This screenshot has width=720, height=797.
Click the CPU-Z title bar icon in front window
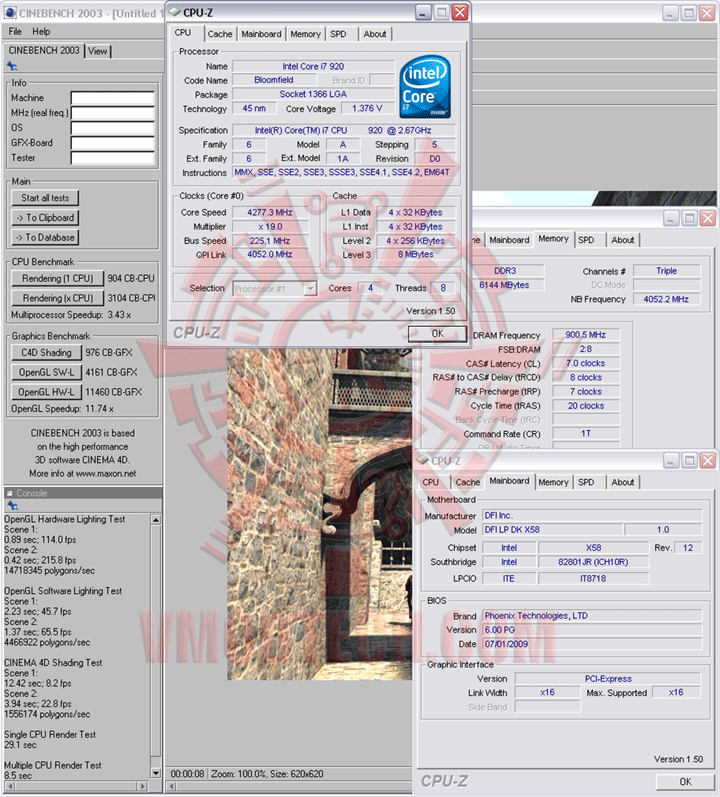point(175,12)
